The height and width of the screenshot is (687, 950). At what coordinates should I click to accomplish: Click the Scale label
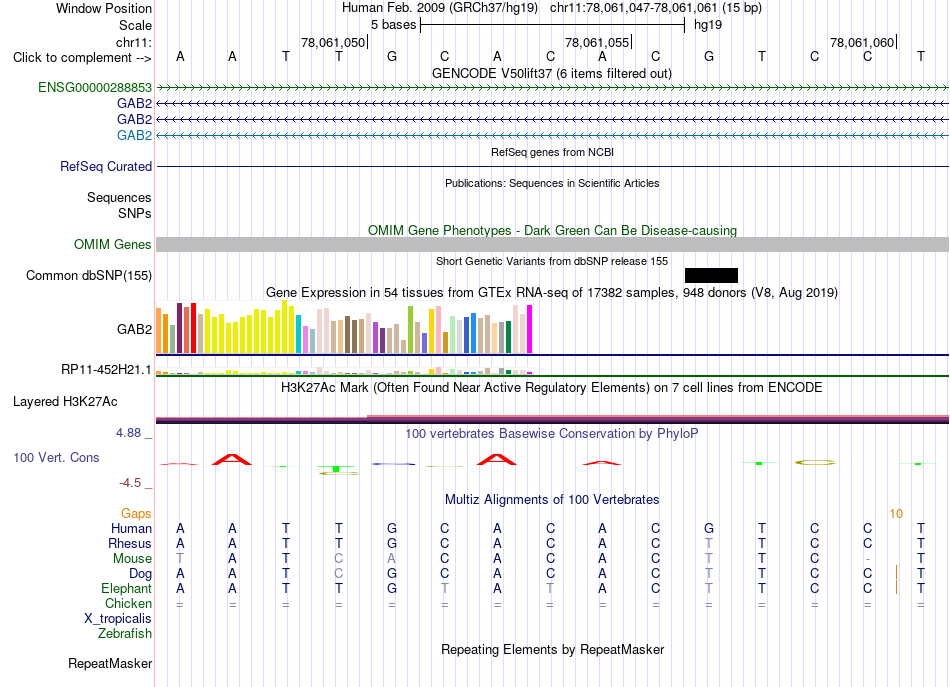135,25
